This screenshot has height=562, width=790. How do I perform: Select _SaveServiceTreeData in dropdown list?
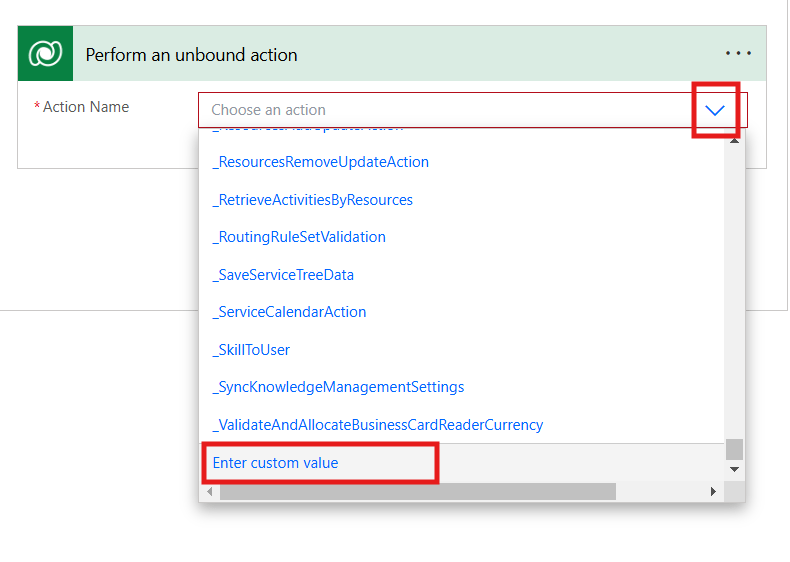pos(283,275)
